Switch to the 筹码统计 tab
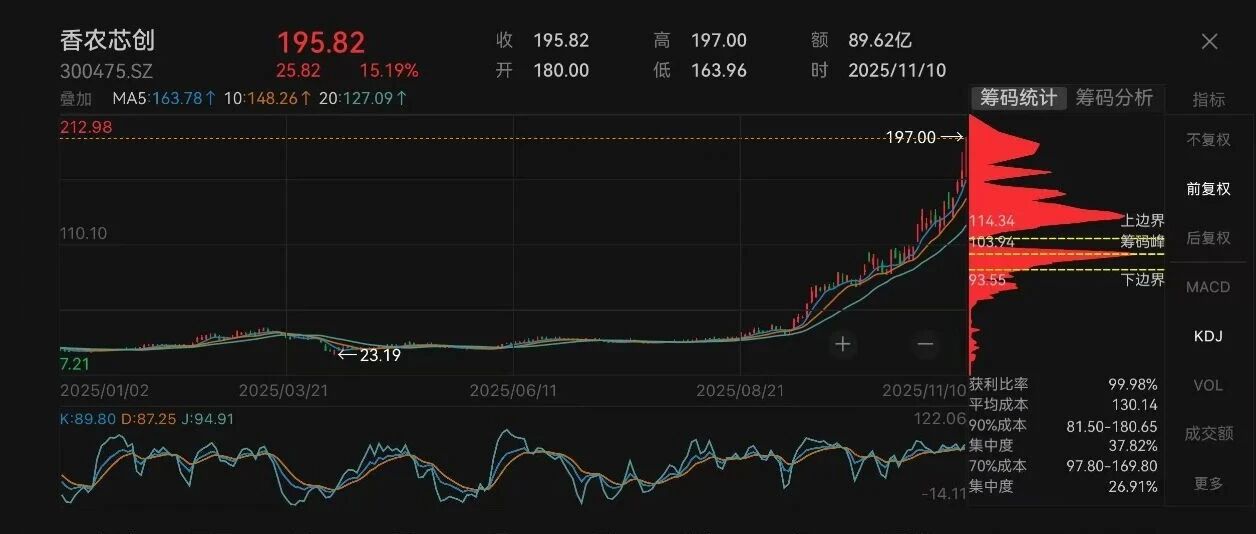 (x=1018, y=97)
